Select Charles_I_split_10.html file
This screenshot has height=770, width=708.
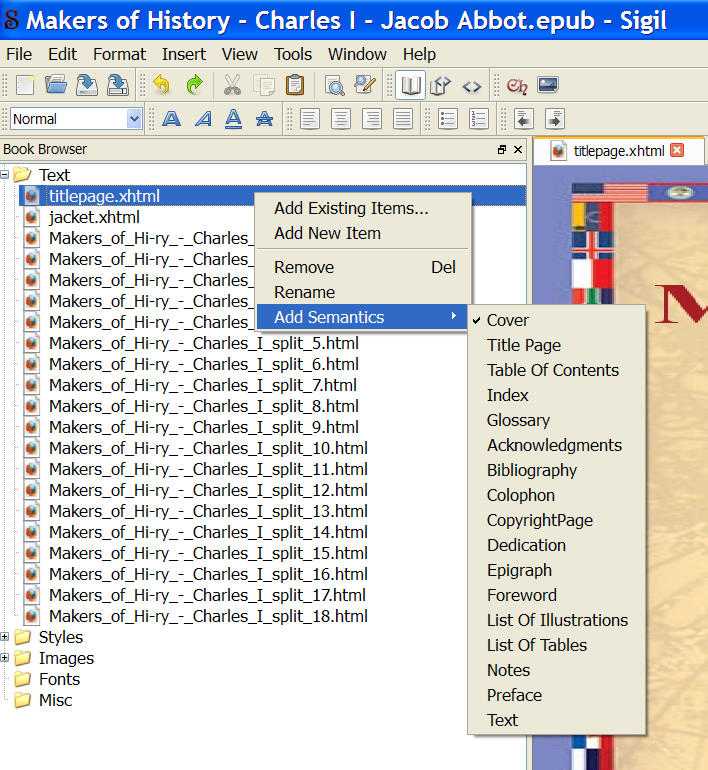pos(208,448)
